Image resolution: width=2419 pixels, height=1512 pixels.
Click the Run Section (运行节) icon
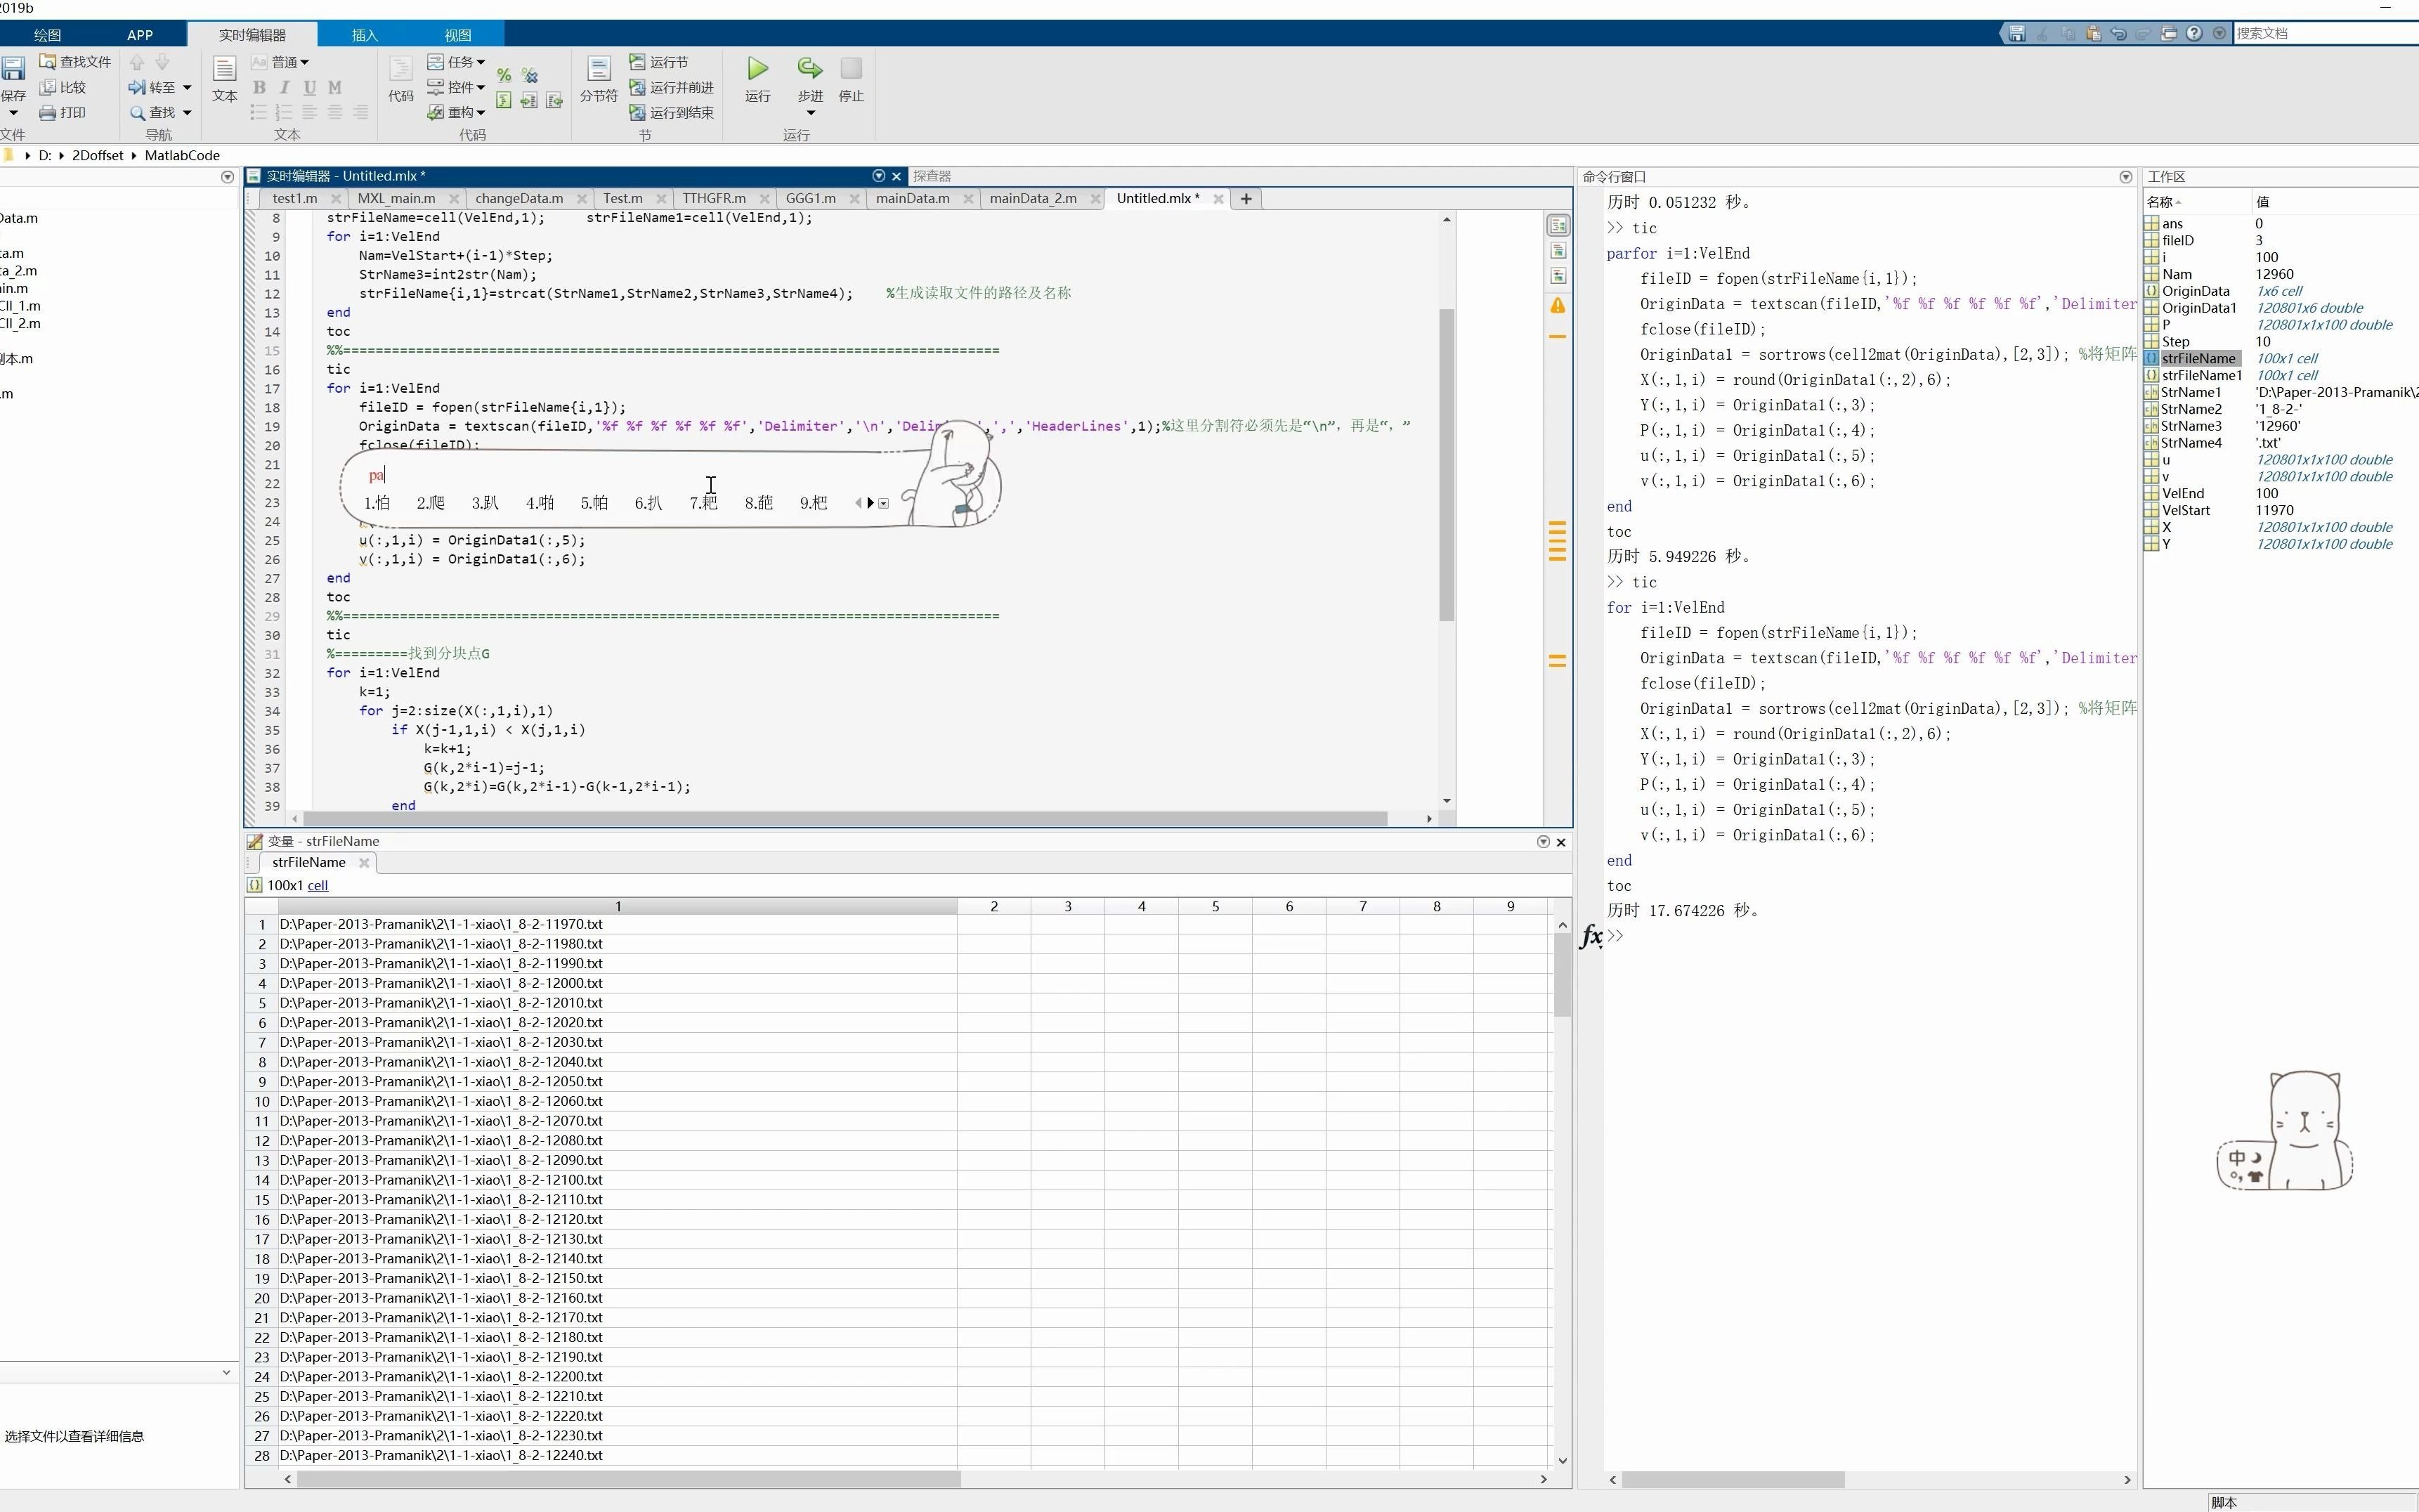[x=637, y=62]
